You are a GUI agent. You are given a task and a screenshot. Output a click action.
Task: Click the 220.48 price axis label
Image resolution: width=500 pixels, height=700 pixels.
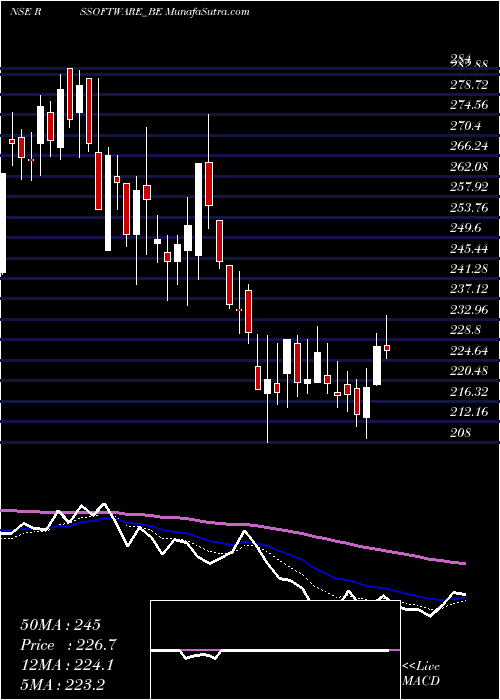469,371
